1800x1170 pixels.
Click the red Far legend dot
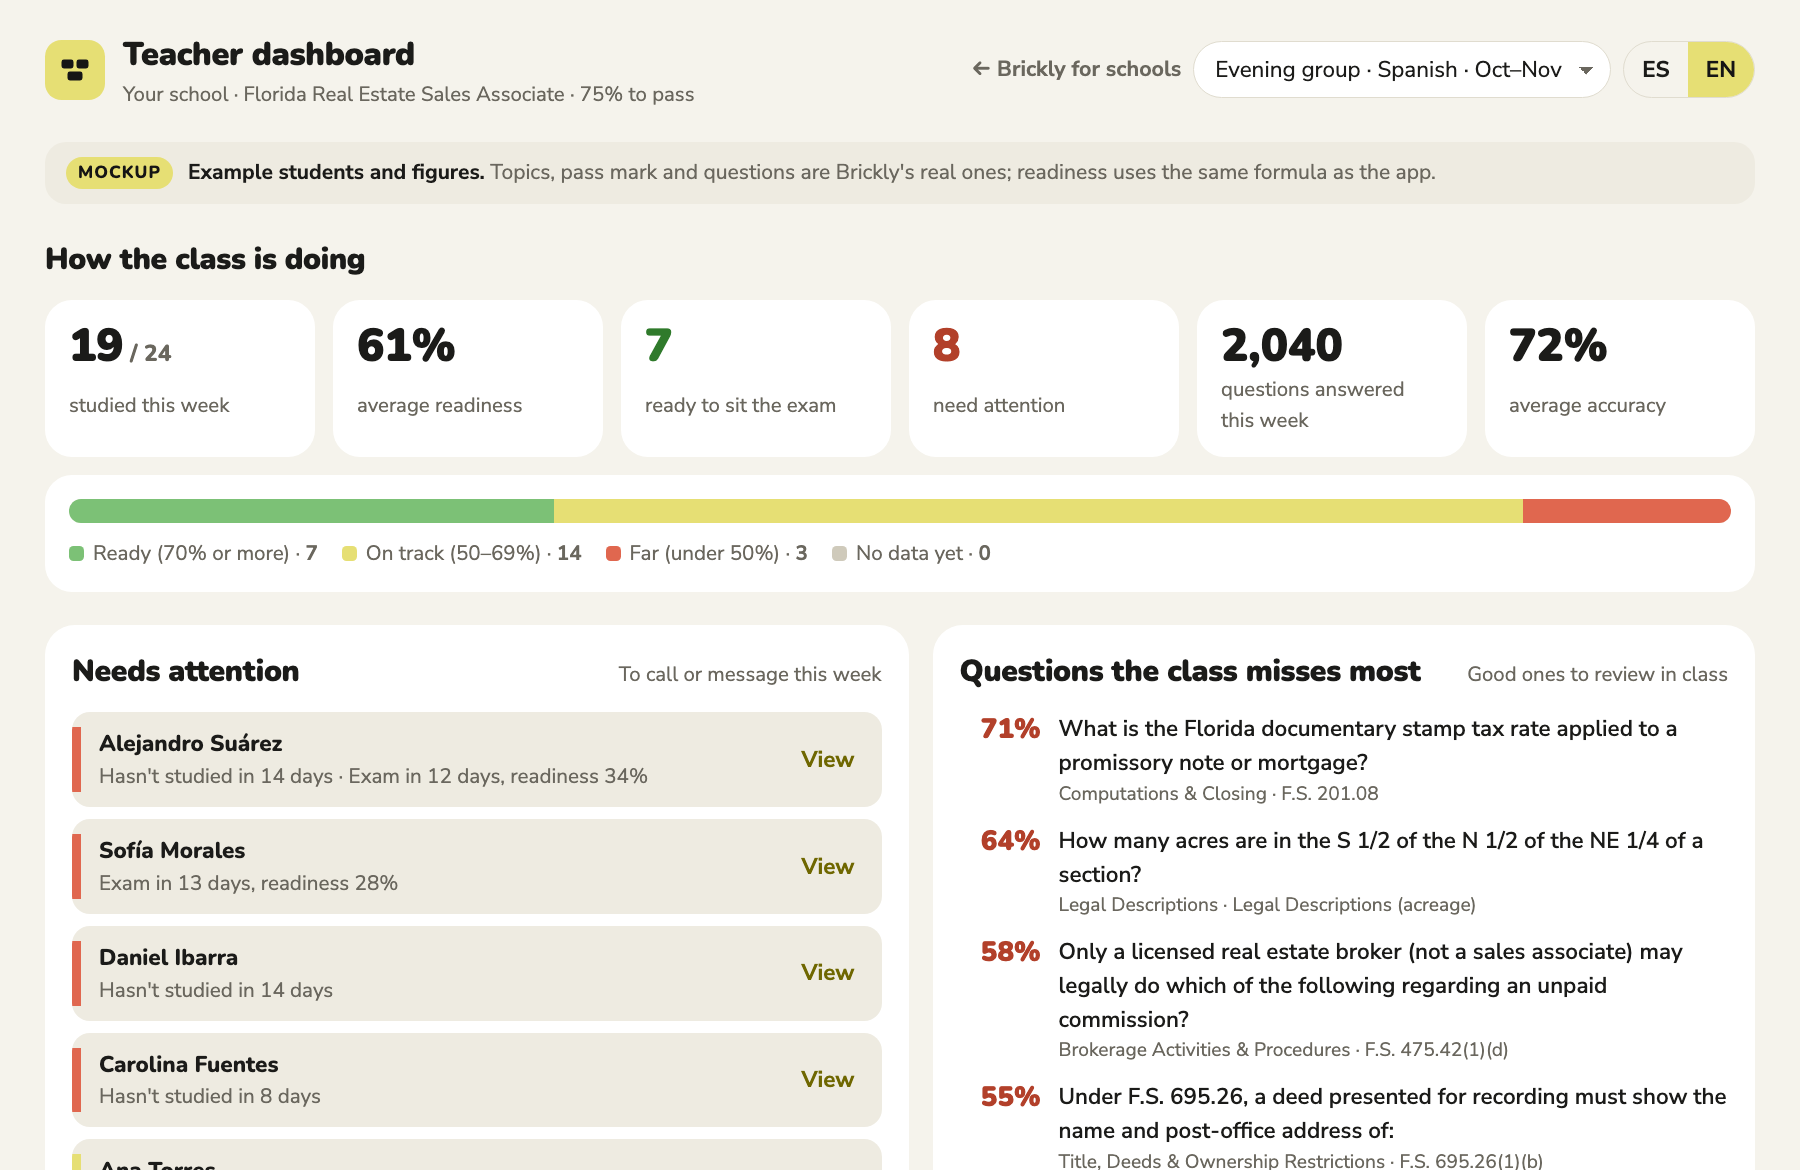[x=613, y=554]
